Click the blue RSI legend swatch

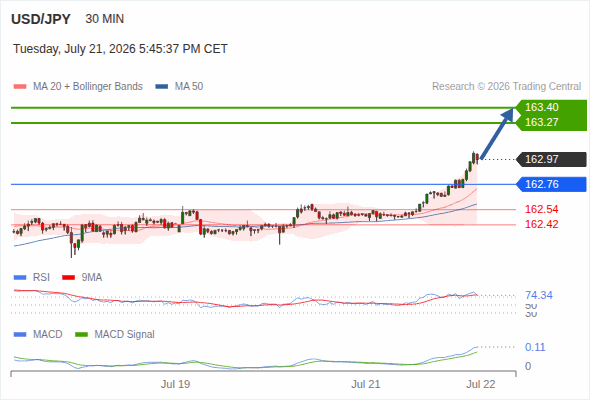[x=20, y=278]
